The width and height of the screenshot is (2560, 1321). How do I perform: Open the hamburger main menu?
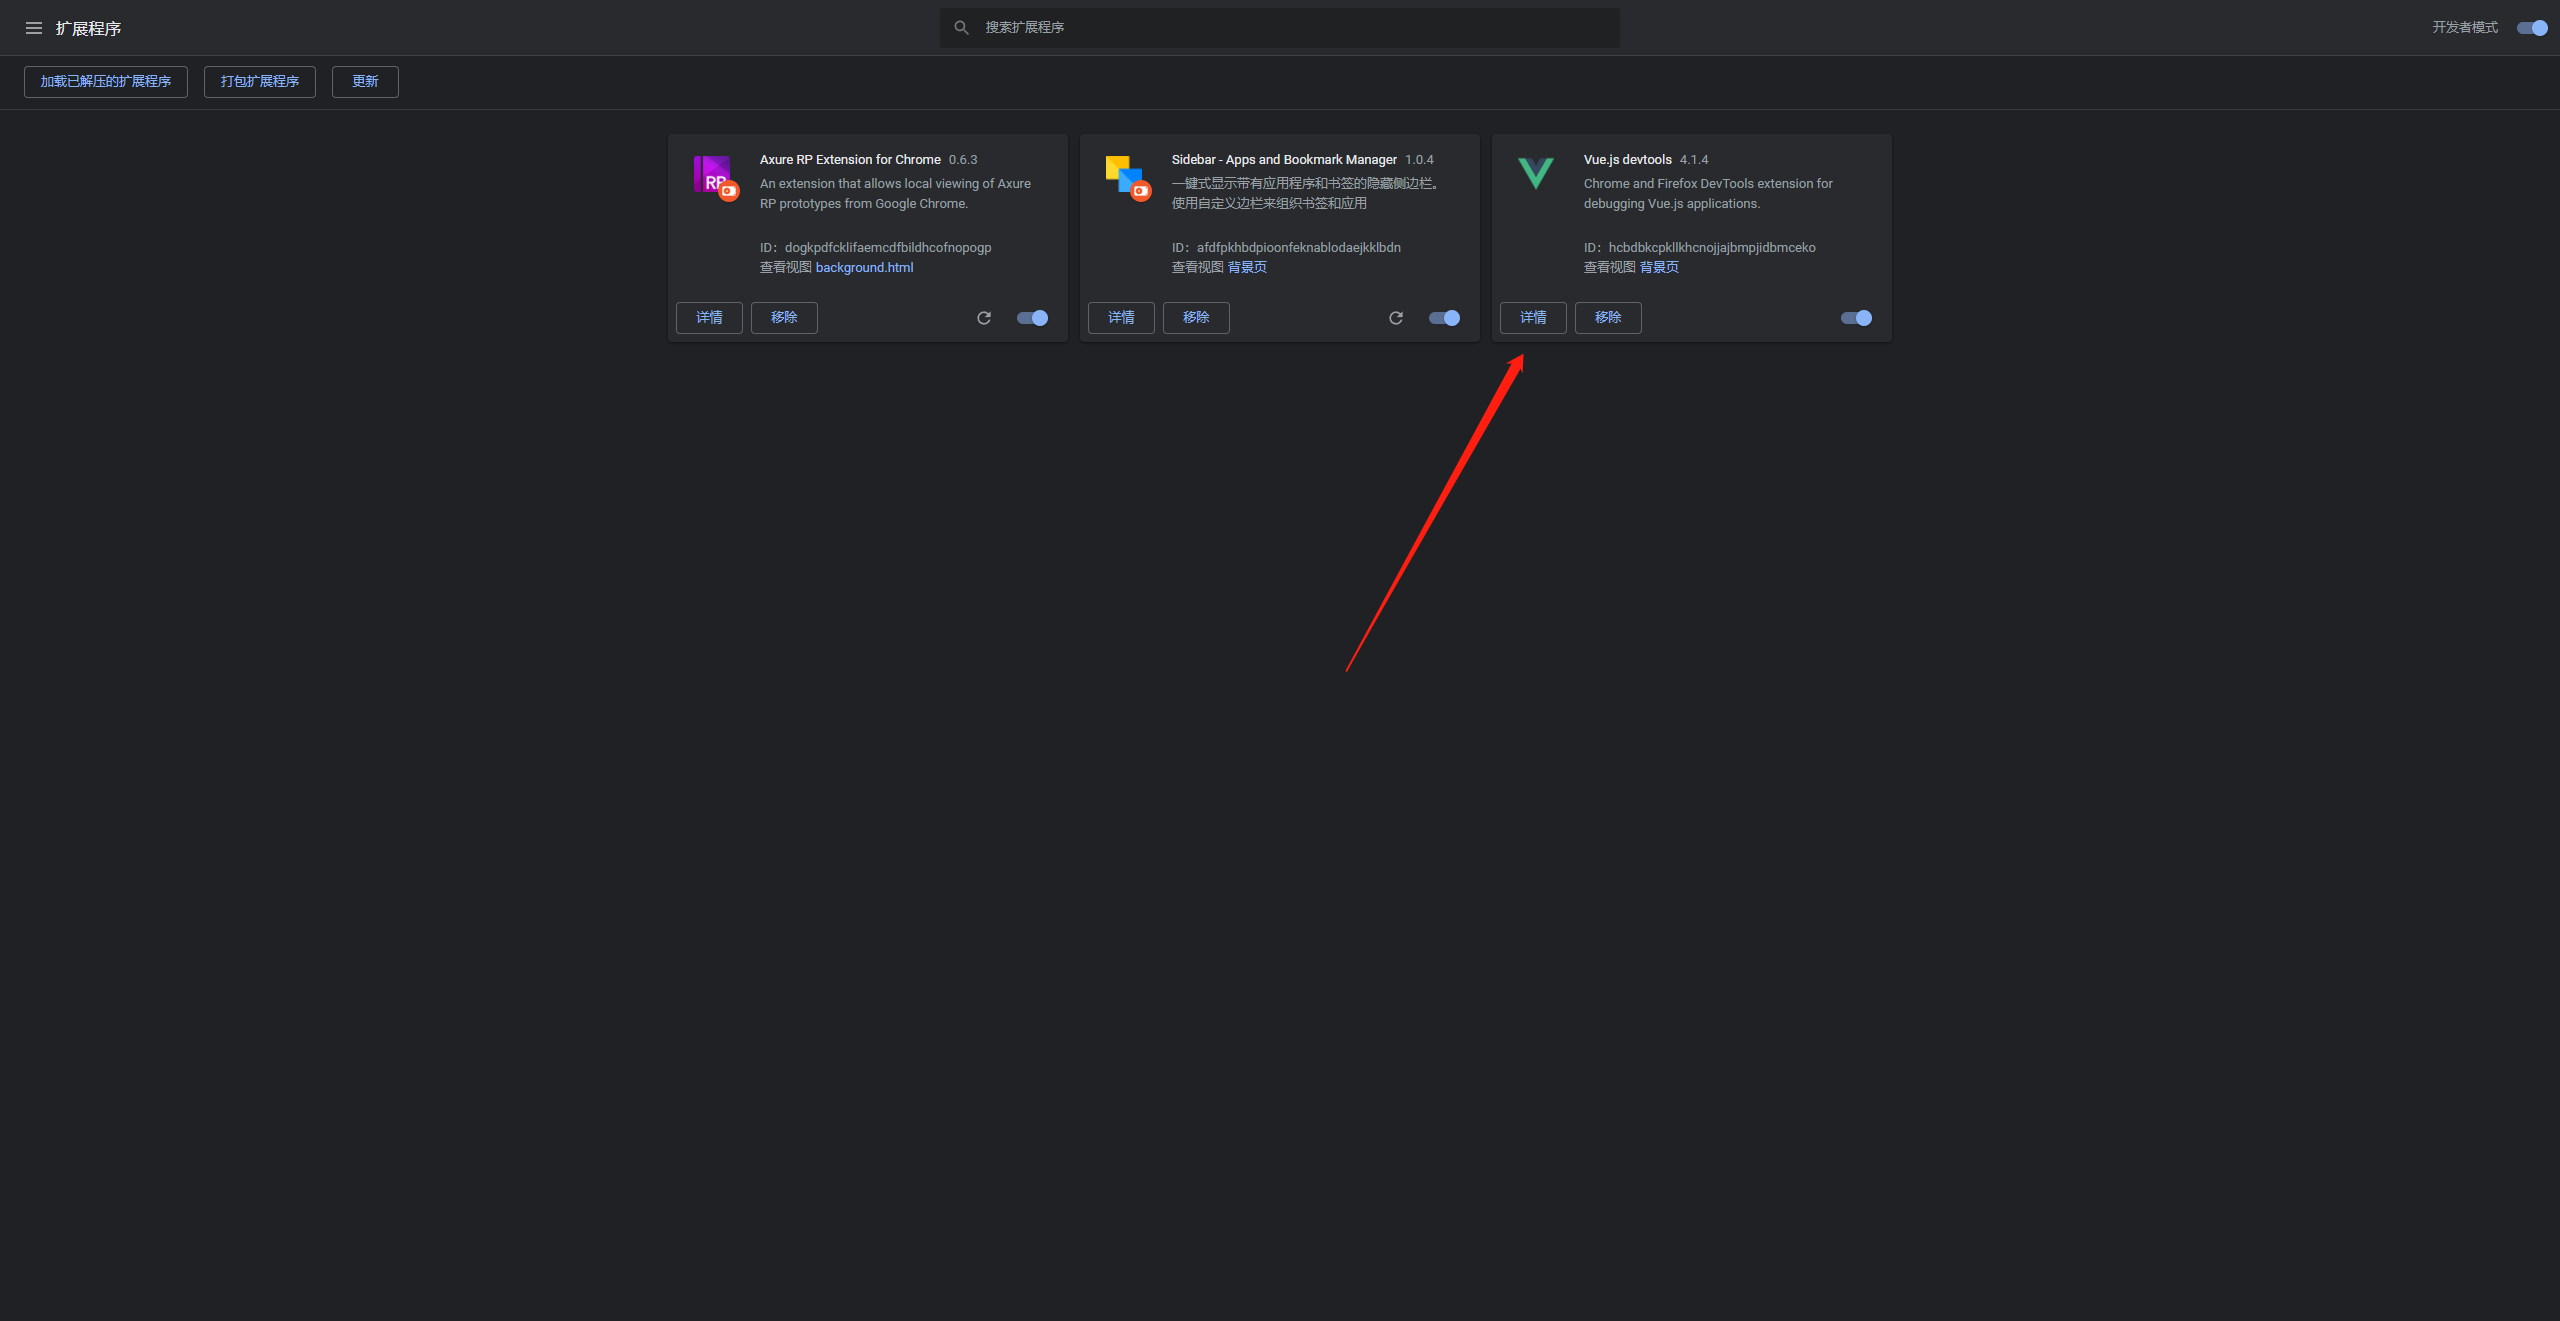coord(34,28)
